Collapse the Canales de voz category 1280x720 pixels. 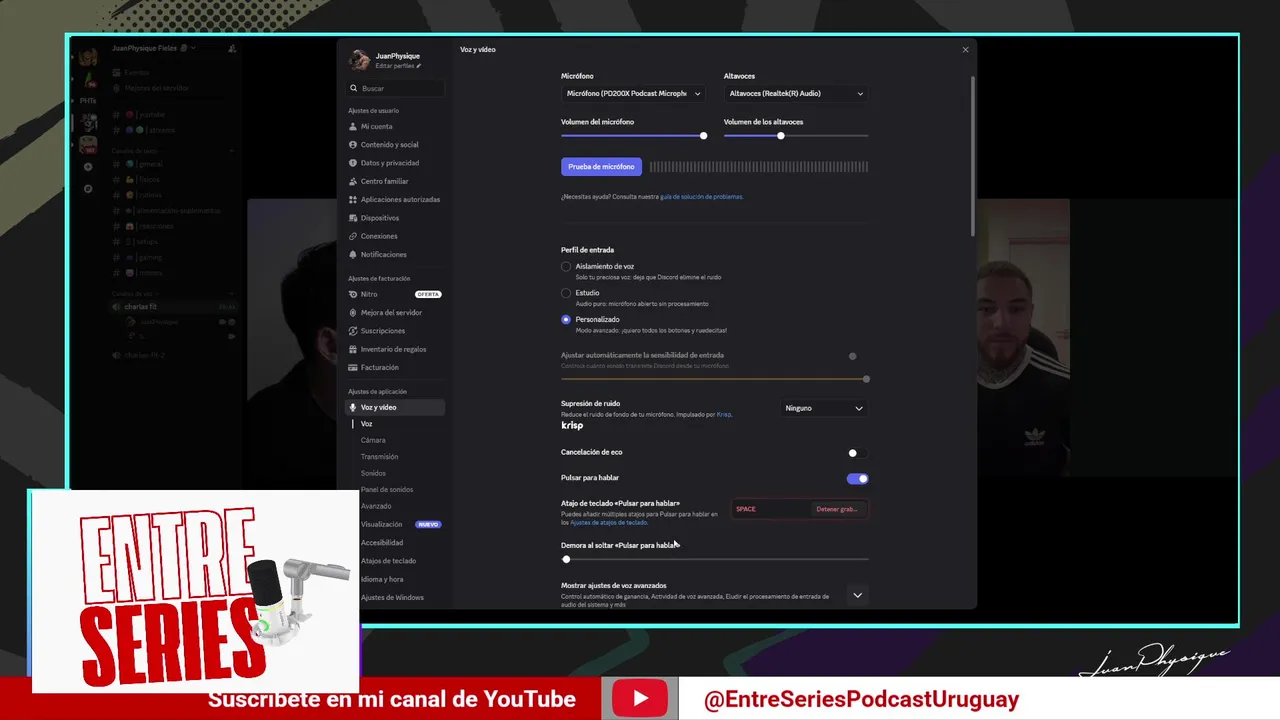coord(133,294)
